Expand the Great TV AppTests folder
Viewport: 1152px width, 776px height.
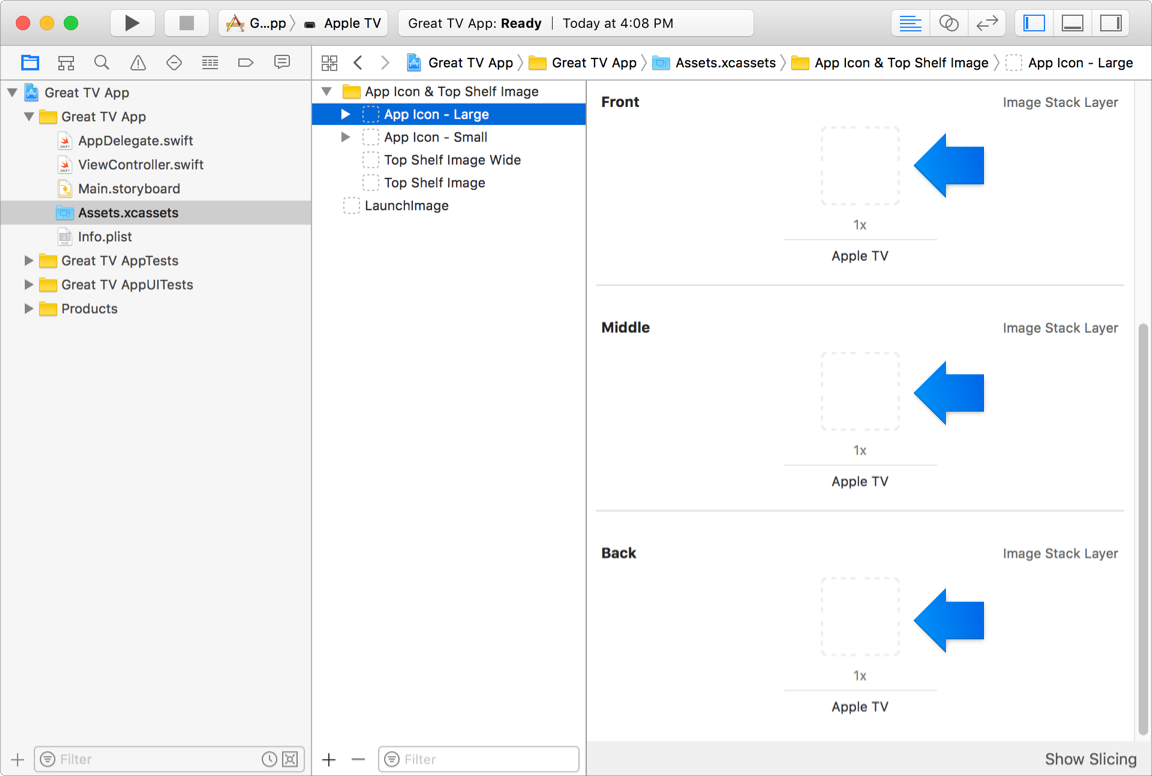[x=29, y=261]
